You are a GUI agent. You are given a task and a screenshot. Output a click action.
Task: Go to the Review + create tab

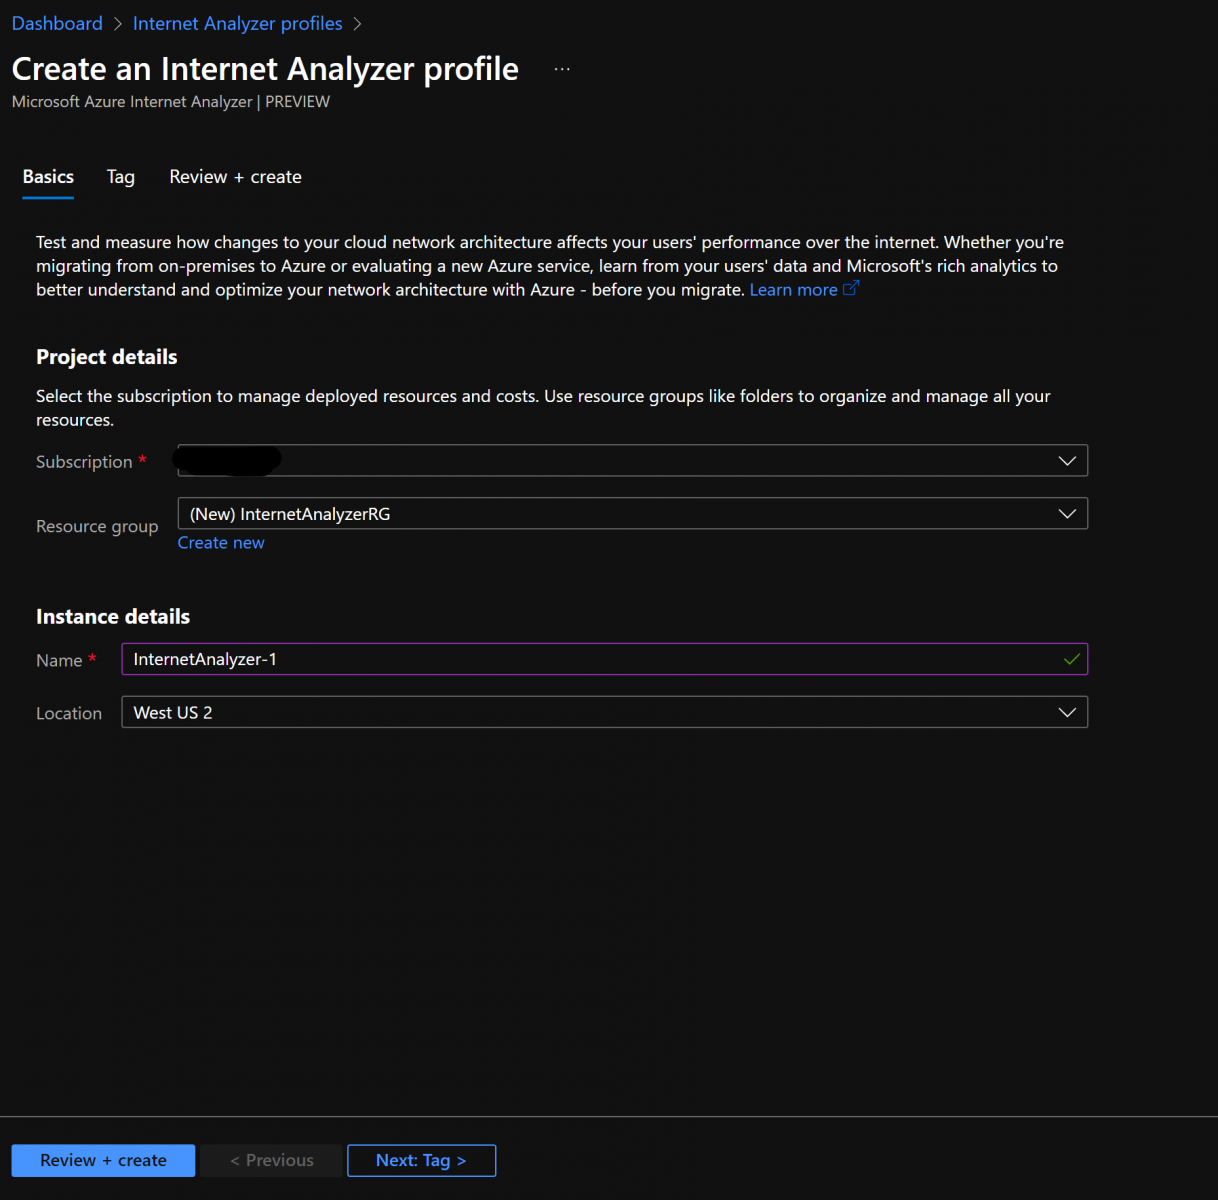(235, 177)
